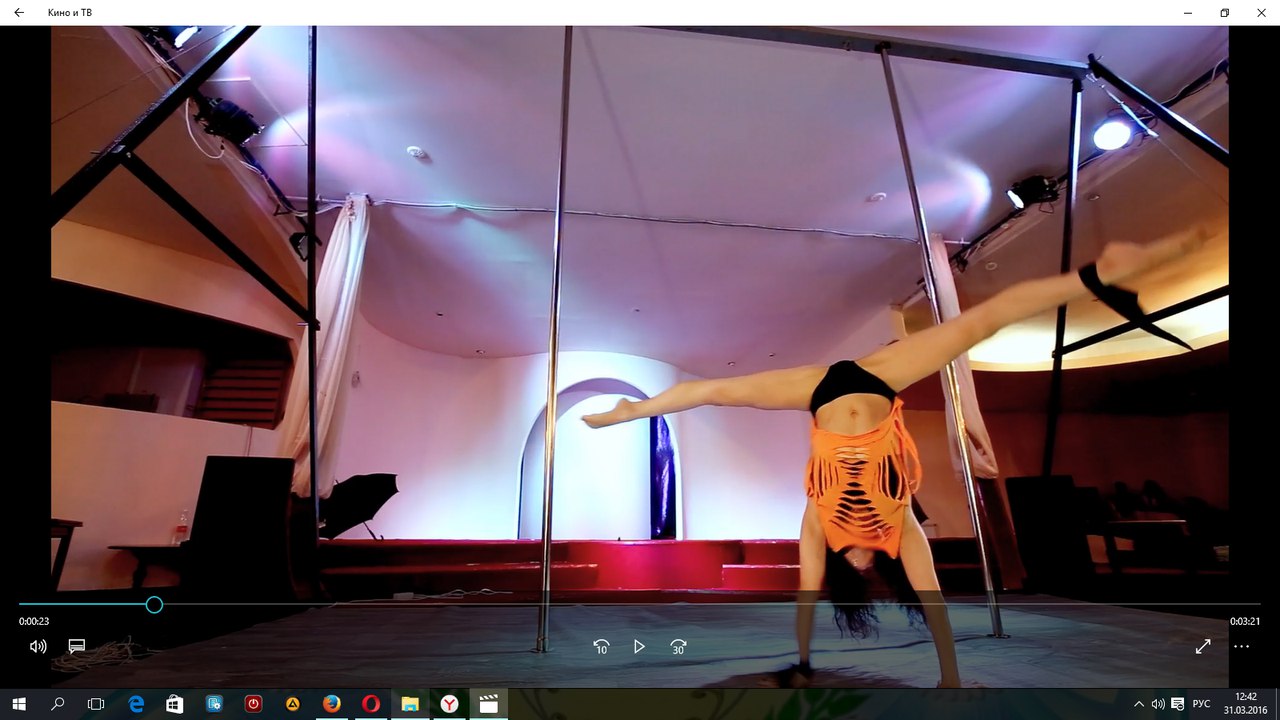Open the blue settings-page app on taskbar
This screenshot has height=720, width=1280.
pyautogui.click(x=214, y=704)
